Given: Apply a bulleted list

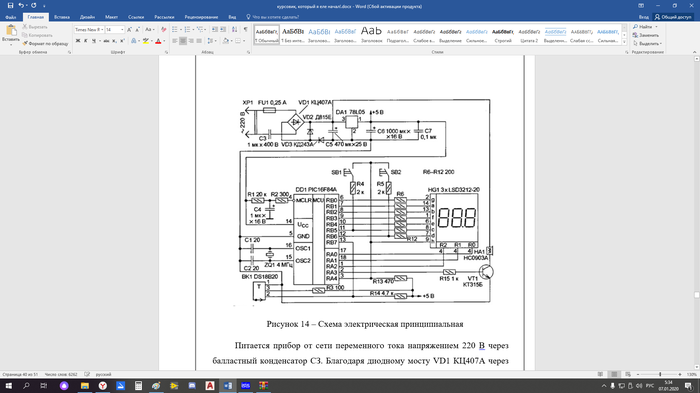Looking at the screenshot, I should (x=176, y=29).
